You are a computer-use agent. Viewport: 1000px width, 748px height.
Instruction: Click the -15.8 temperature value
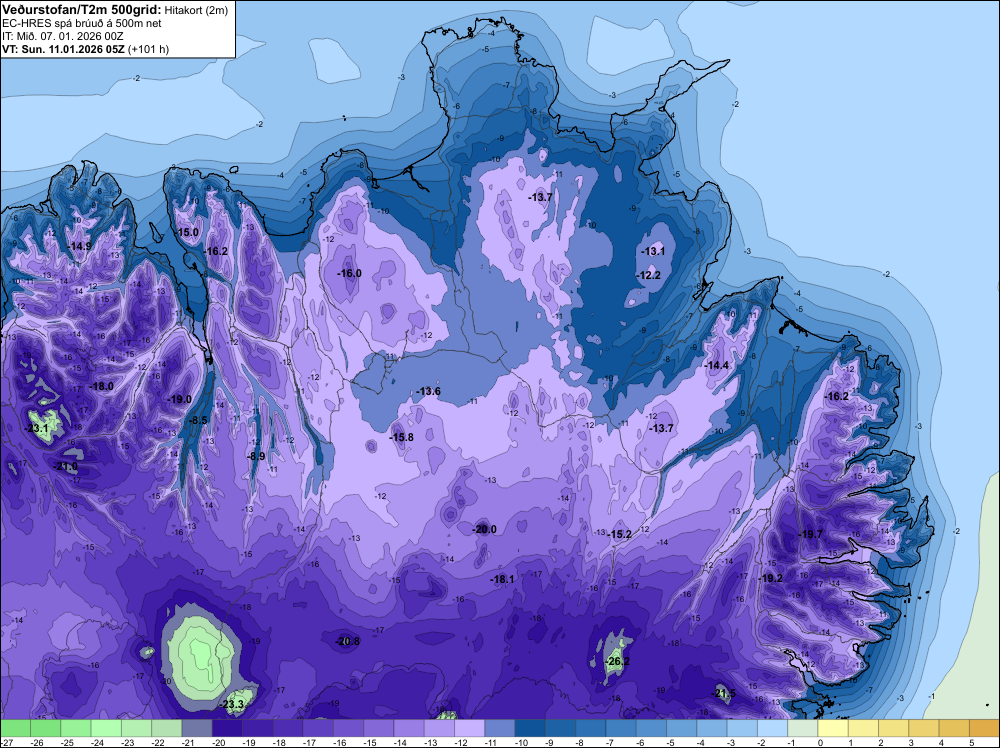pos(402,437)
